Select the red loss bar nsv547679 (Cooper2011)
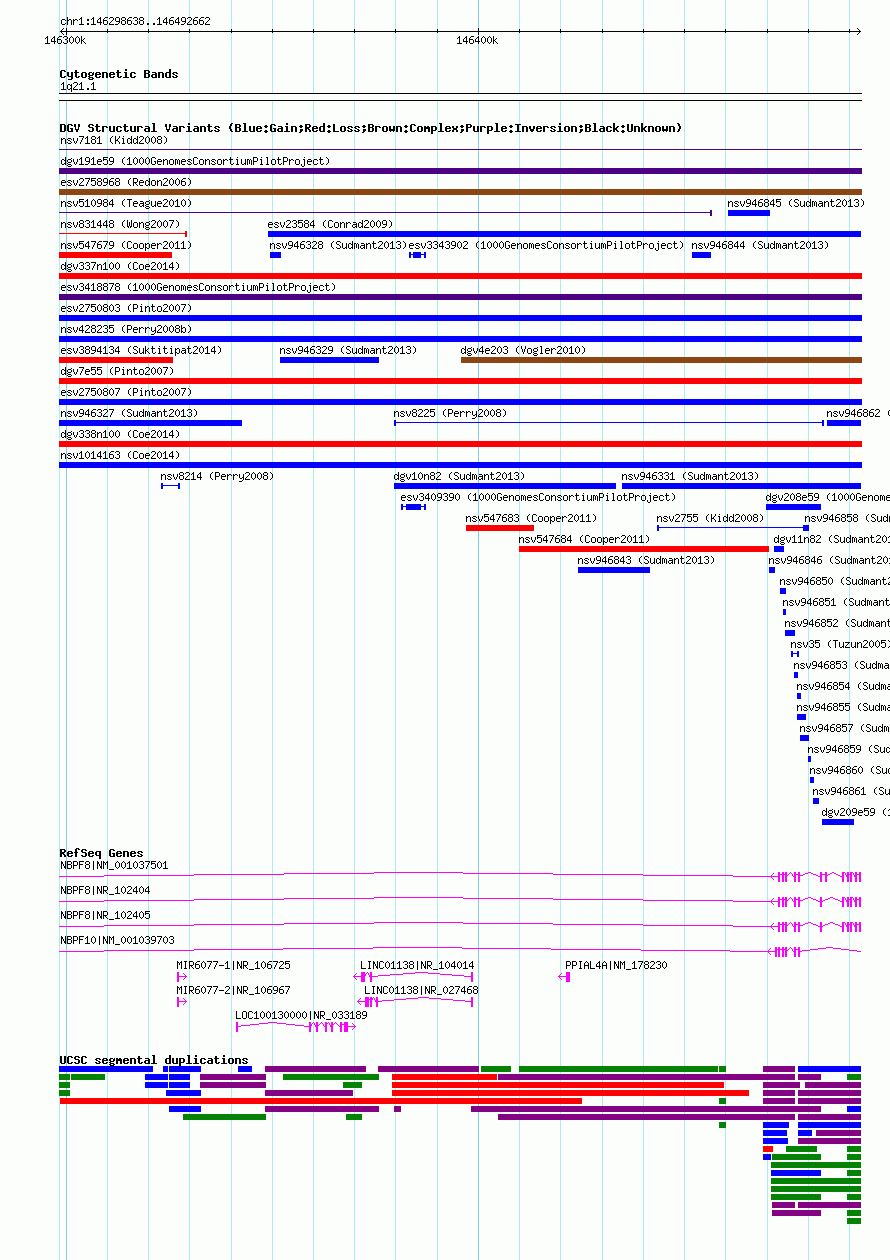 pyautogui.click(x=116, y=255)
